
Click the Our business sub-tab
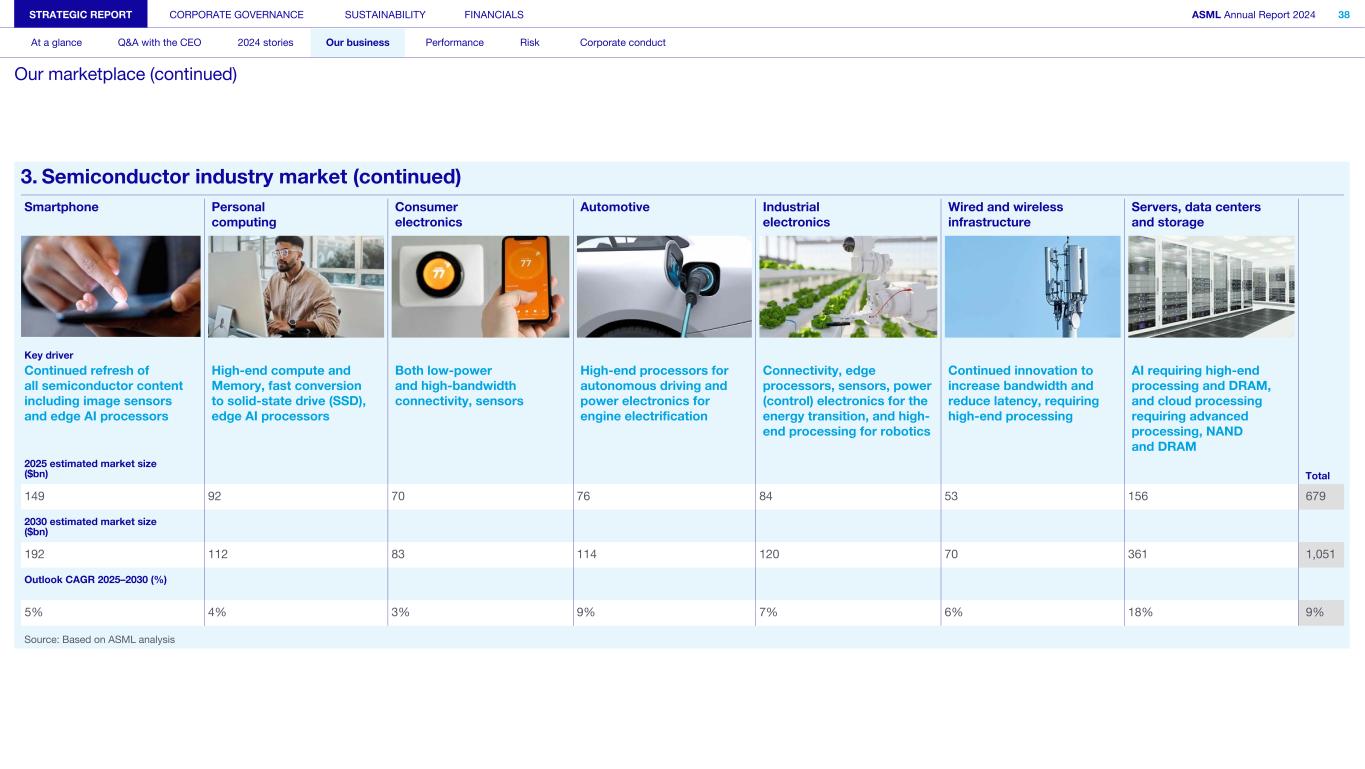pyautogui.click(x=357, y=43)
